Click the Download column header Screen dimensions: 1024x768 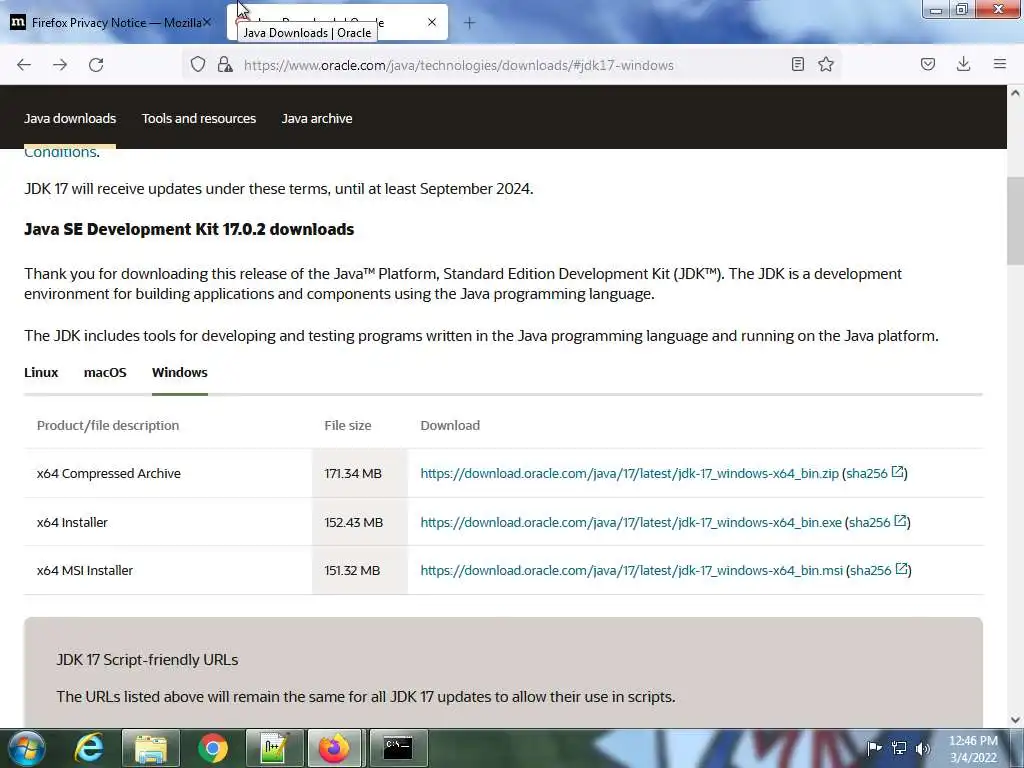click(x=450, y=425)
